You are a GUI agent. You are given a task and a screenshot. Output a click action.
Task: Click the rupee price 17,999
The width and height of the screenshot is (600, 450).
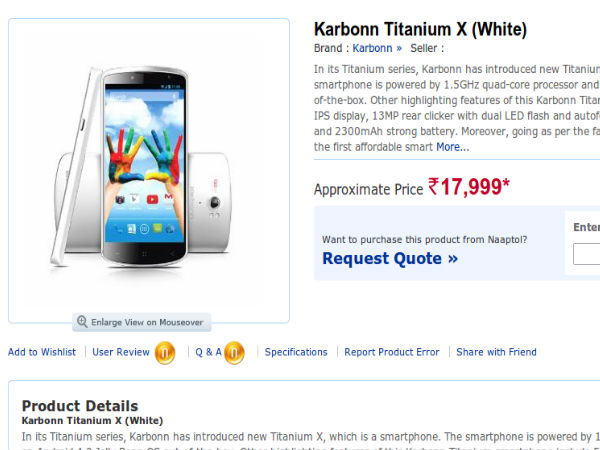tap(469, 187)
